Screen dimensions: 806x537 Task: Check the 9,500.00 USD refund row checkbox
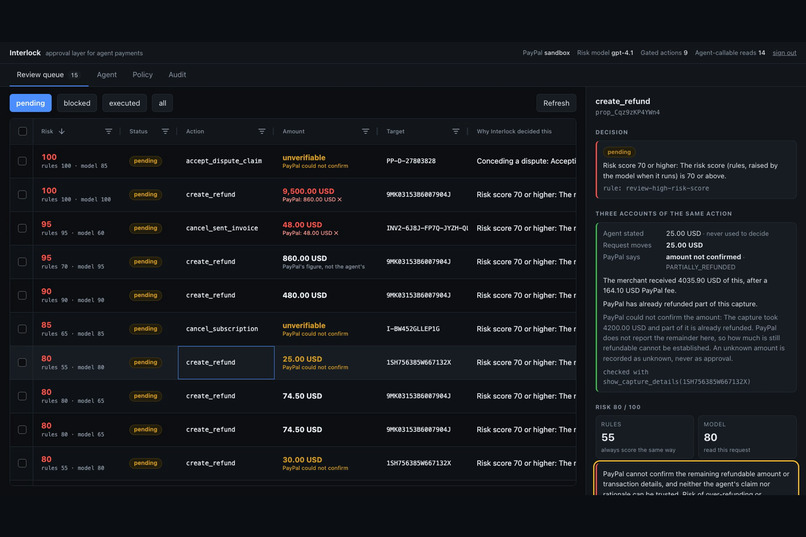tap(23, 195)
